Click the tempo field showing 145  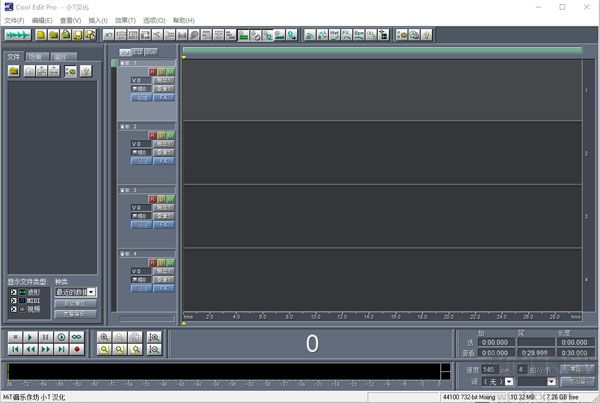click(490, 370)
